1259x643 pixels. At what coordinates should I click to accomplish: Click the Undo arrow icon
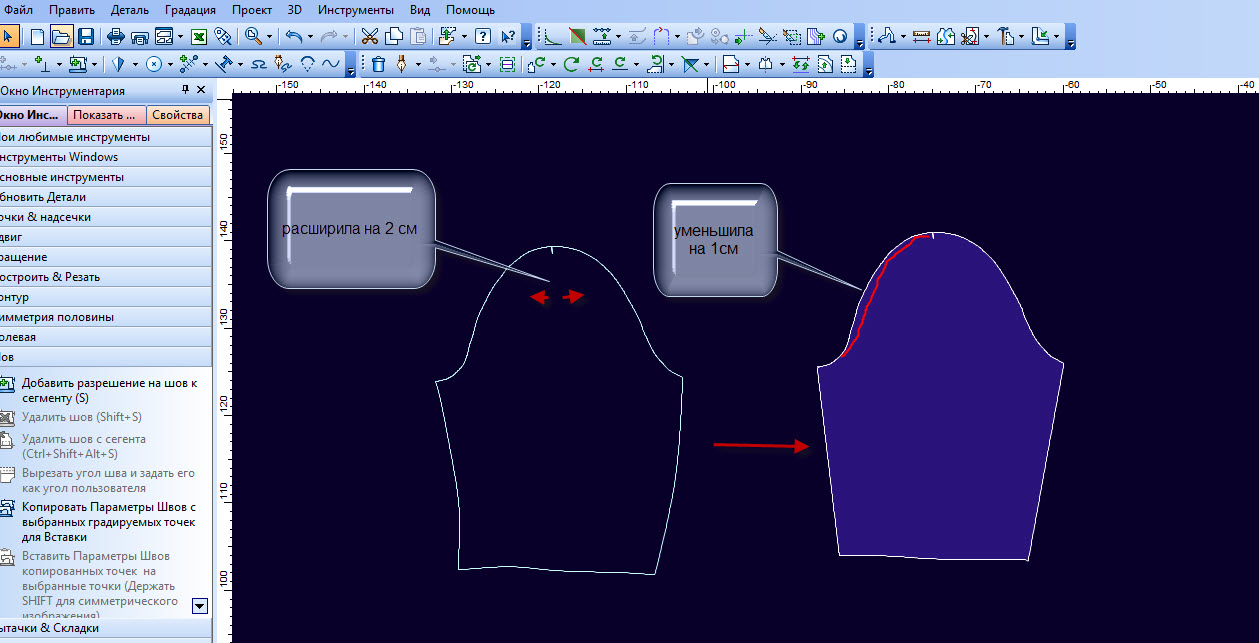[293, 37]
